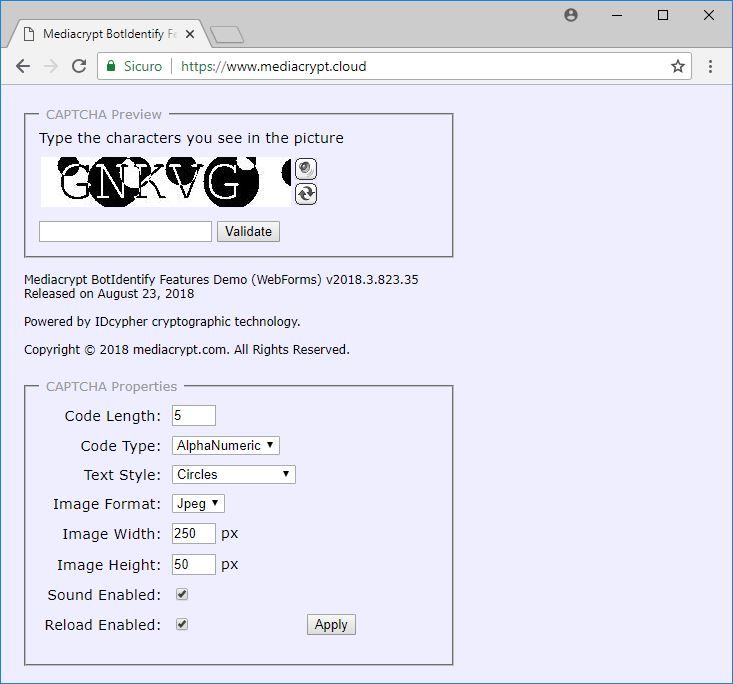Focus the CAPTCHA answer text field
The width and height of the screenshot is (733, 684).
click(125, 231)
